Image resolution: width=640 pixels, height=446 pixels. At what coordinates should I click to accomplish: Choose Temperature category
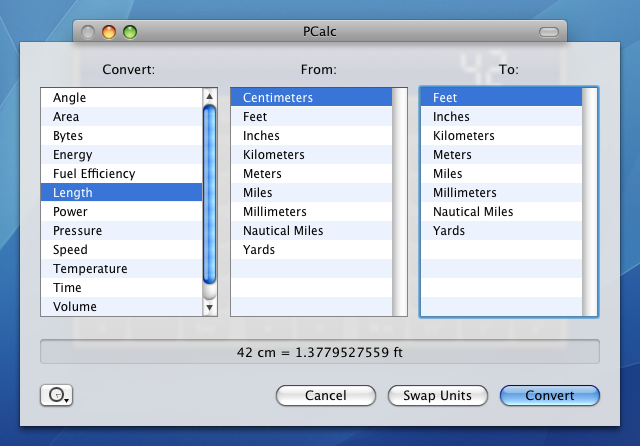pos(121,268)
